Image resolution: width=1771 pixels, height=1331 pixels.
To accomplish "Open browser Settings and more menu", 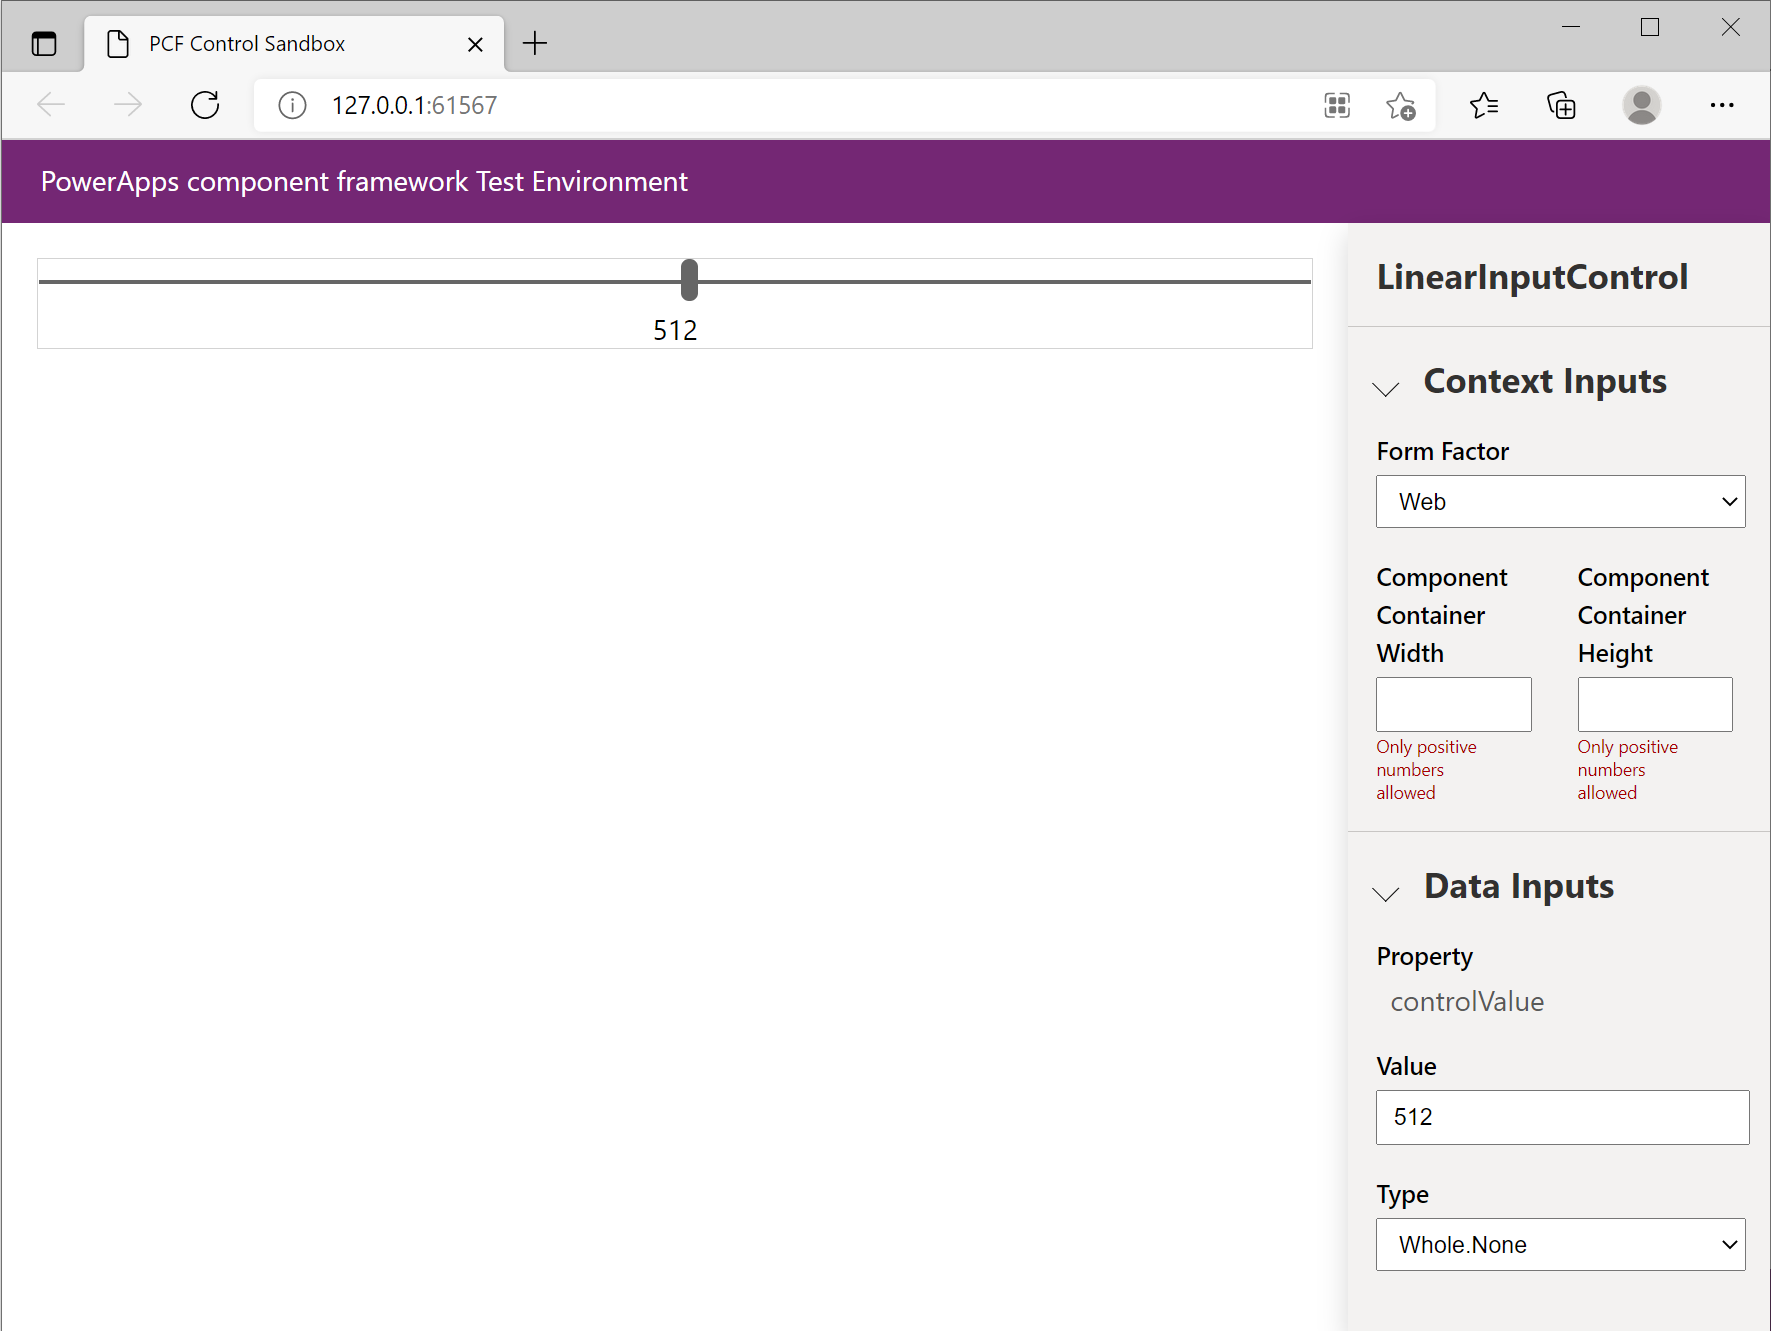I will 1722,105.
